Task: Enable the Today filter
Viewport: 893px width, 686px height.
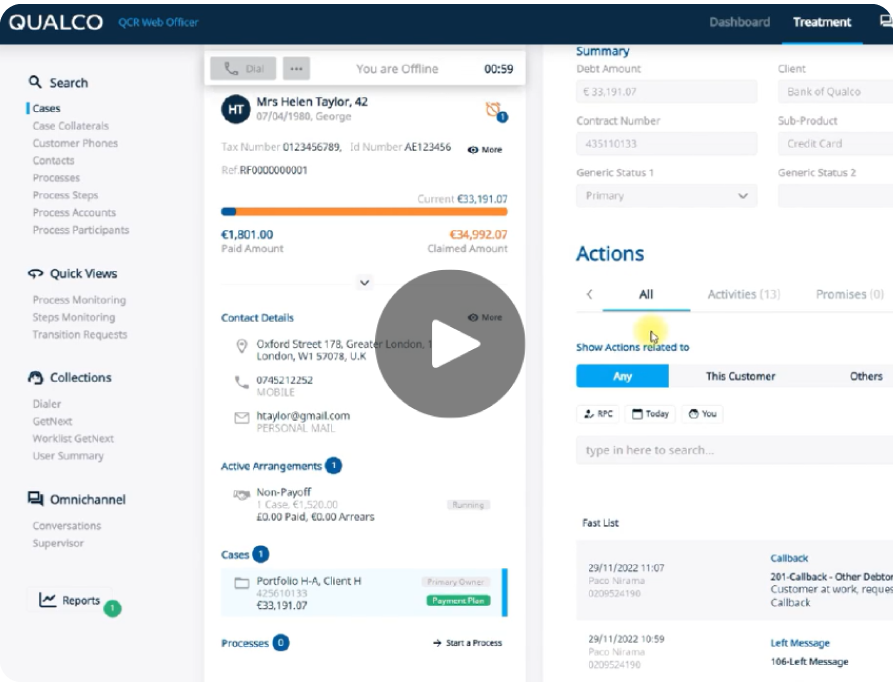Action: [649, 413]
